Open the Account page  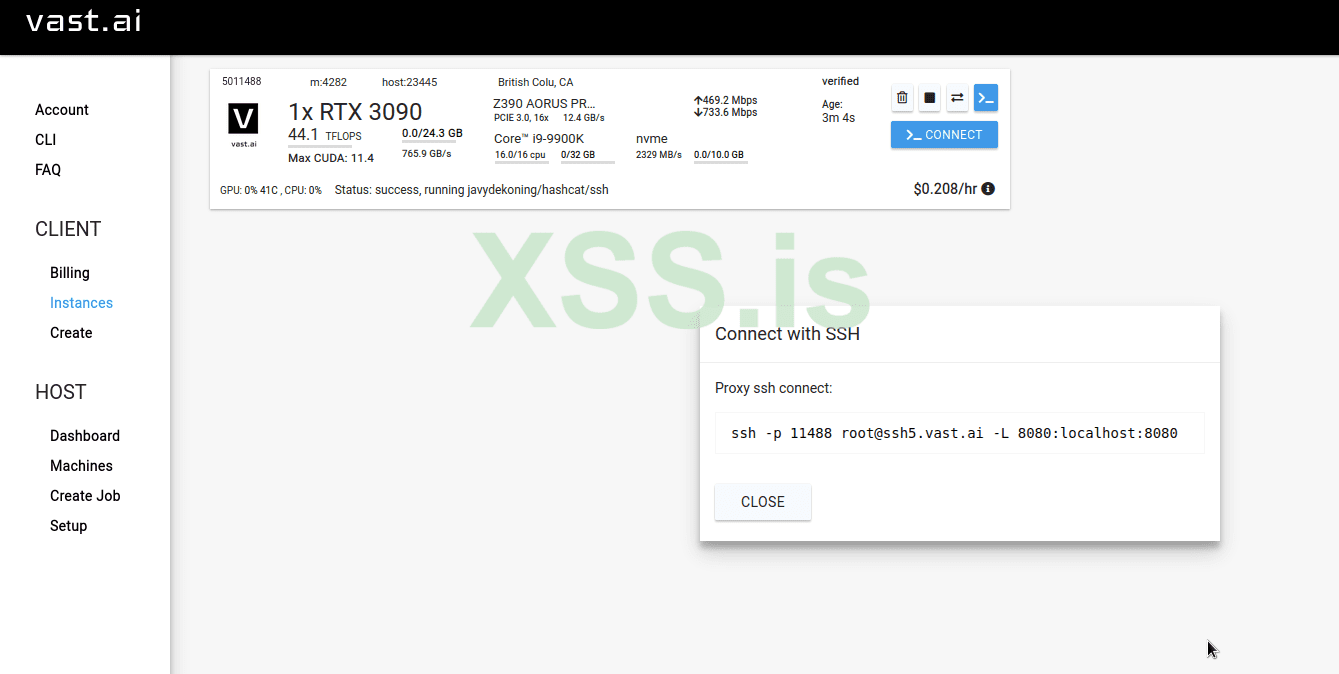pos(62,109)
